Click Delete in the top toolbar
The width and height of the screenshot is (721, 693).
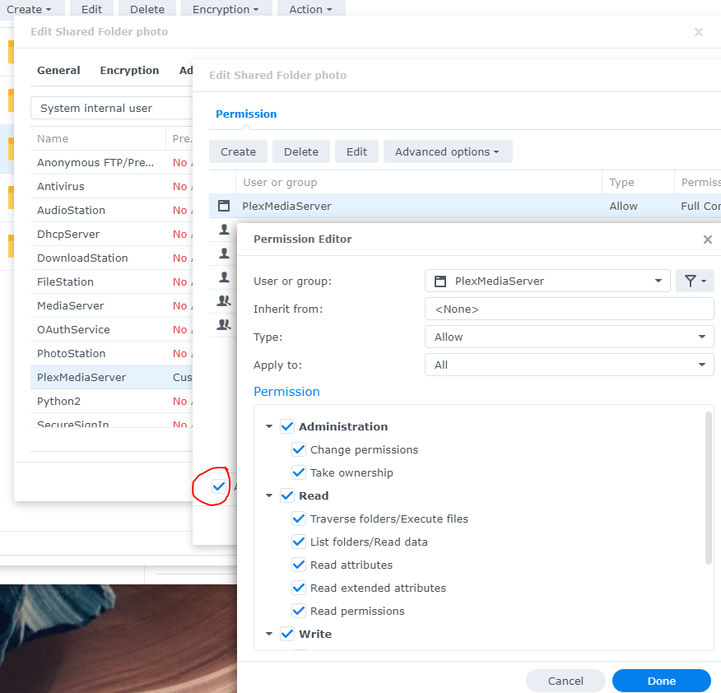coord(147,9)
